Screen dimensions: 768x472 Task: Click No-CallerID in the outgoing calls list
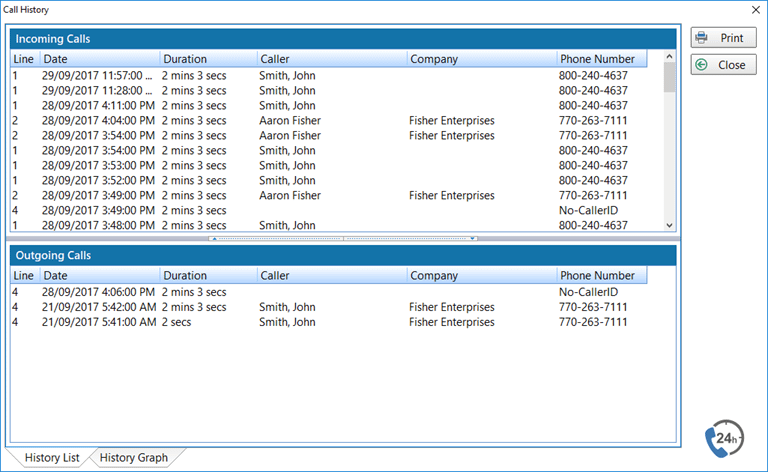click(588, 292)
